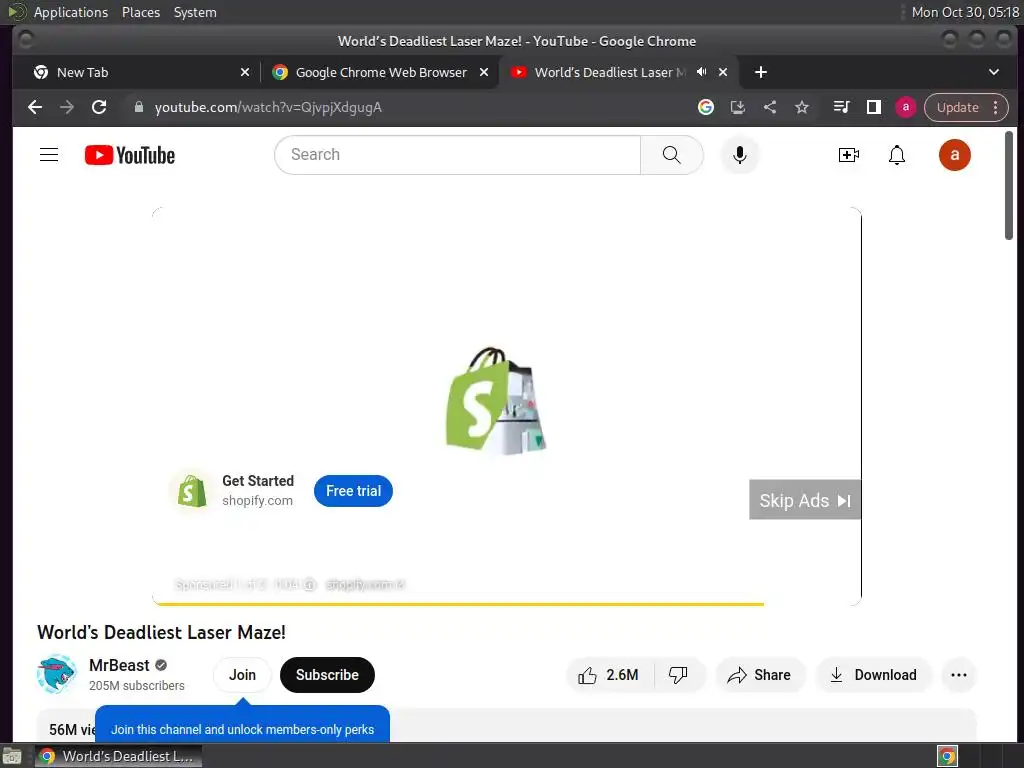Click the install app icon
Screen dimensions: 1024x768
pyautogui.click(x=737, y=107)
